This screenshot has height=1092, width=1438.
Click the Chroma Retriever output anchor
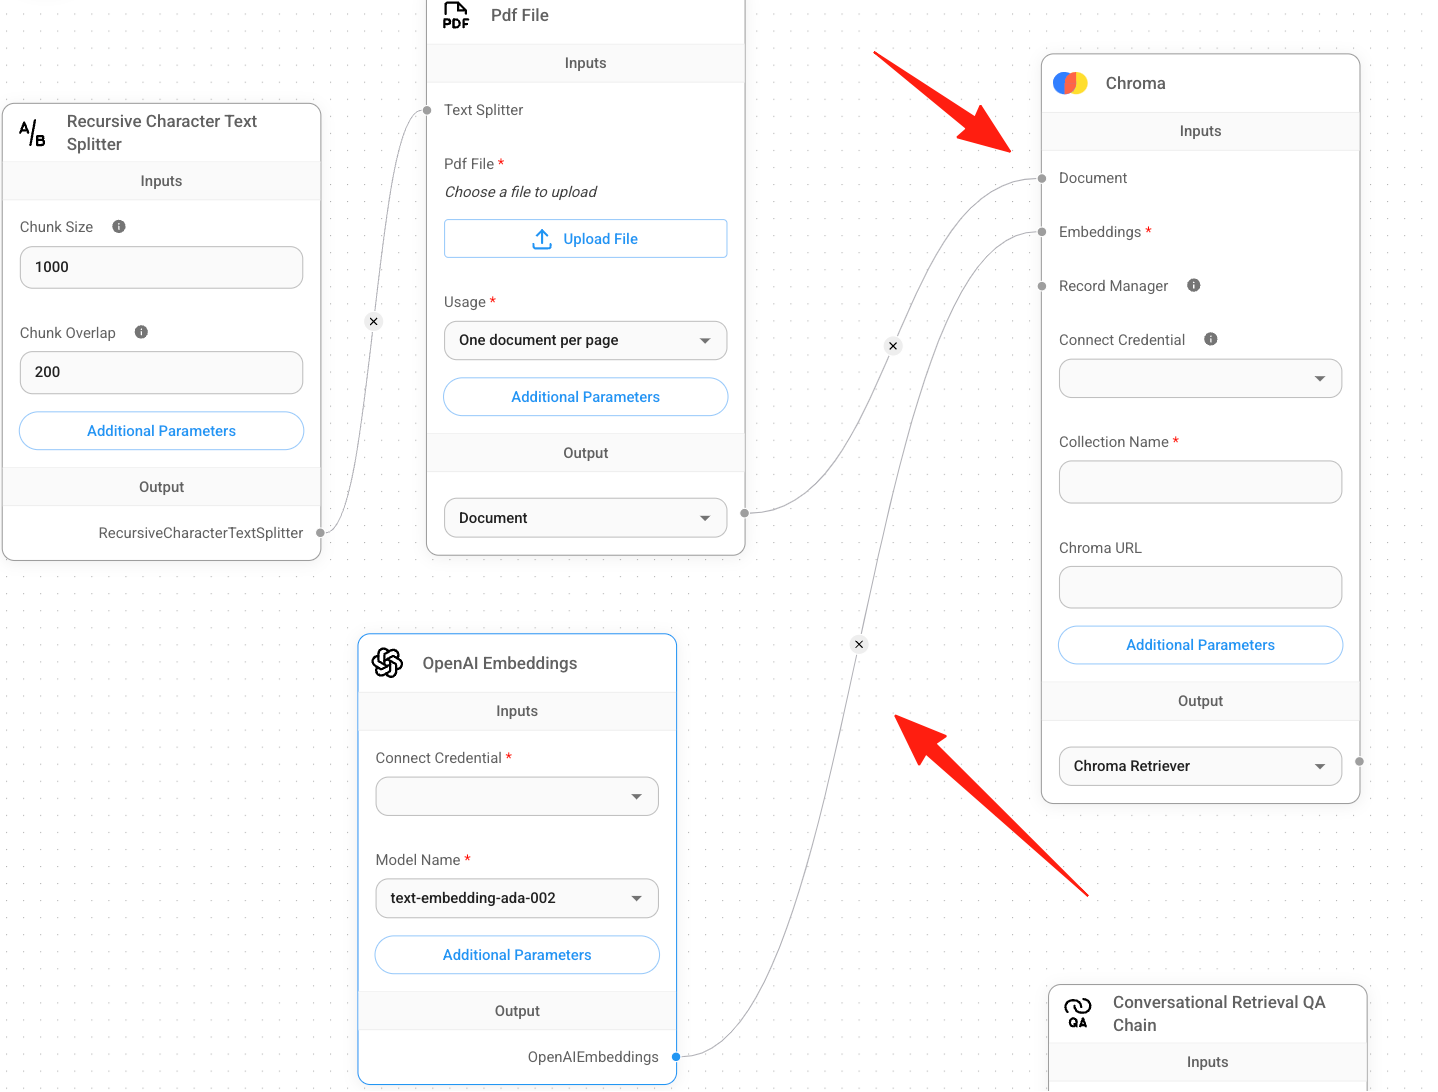1359,762
